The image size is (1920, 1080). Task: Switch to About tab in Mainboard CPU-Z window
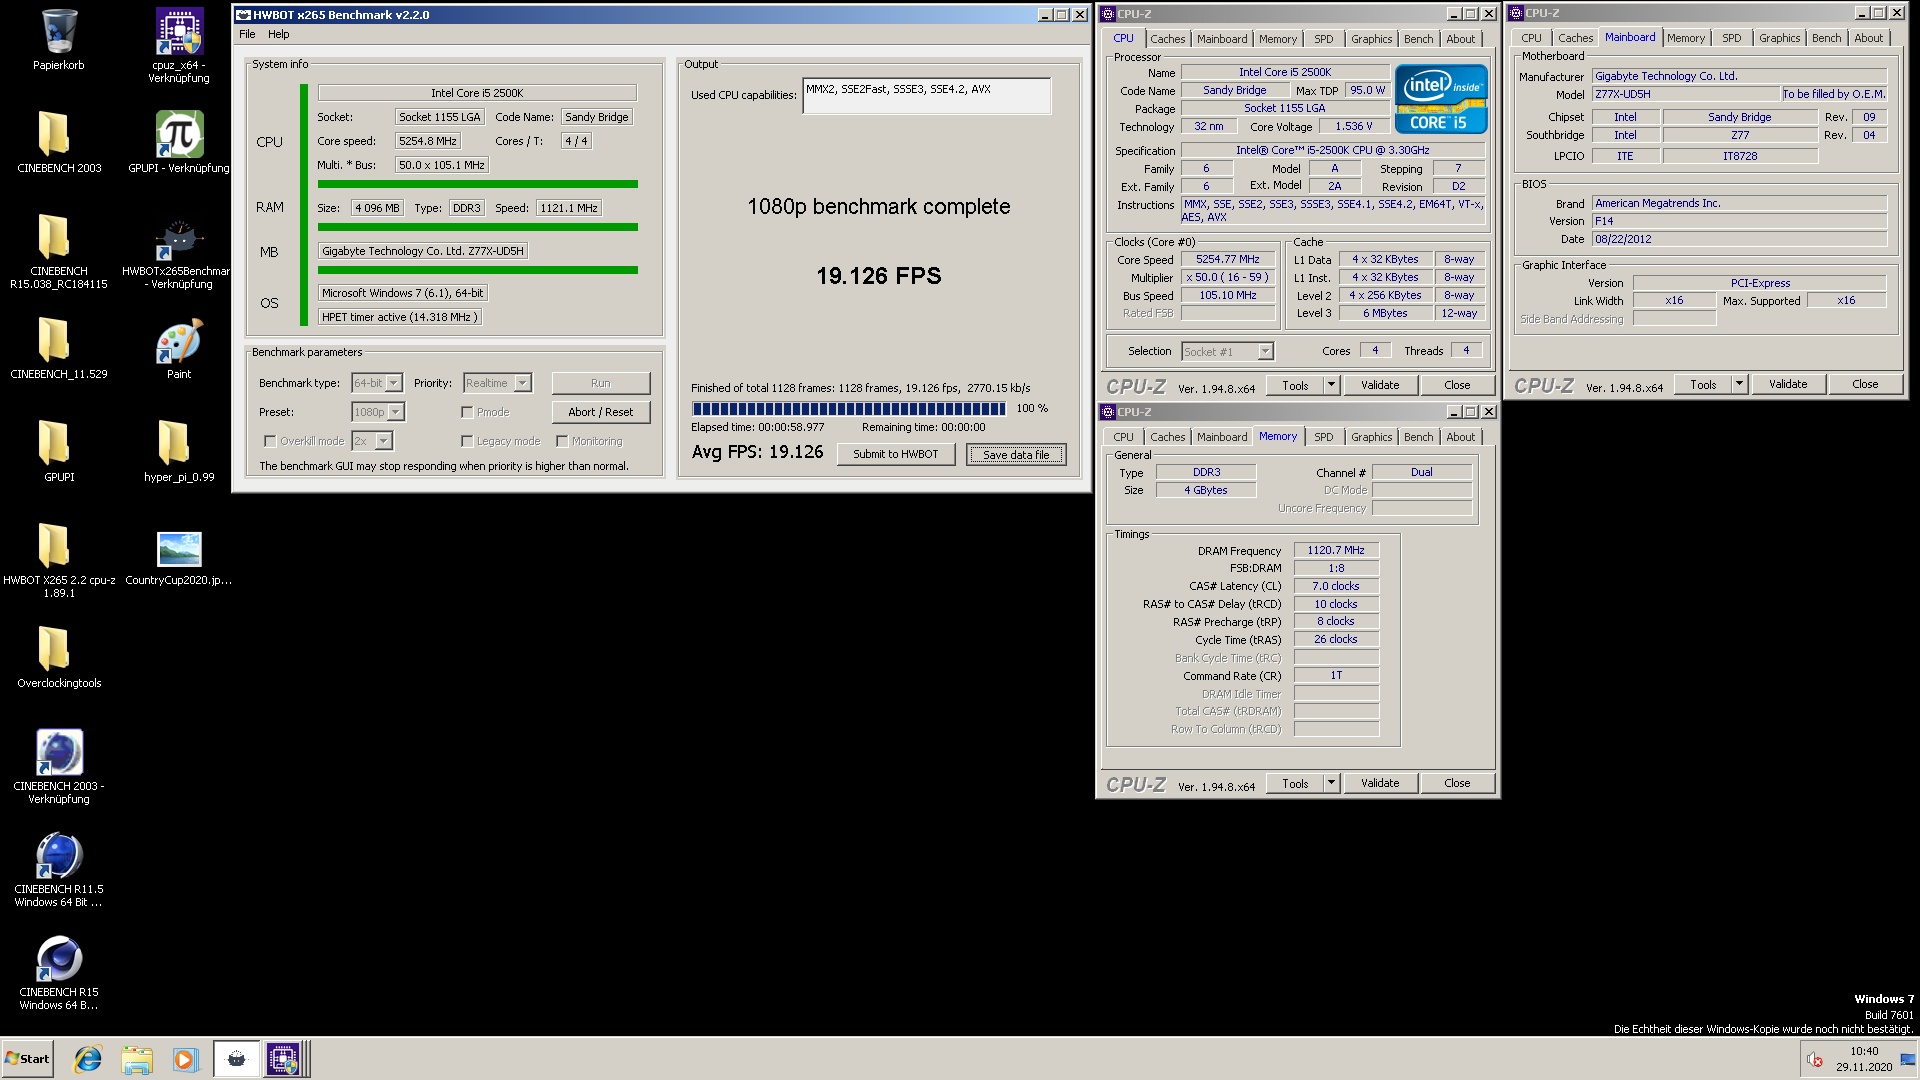coord(1868,38)
